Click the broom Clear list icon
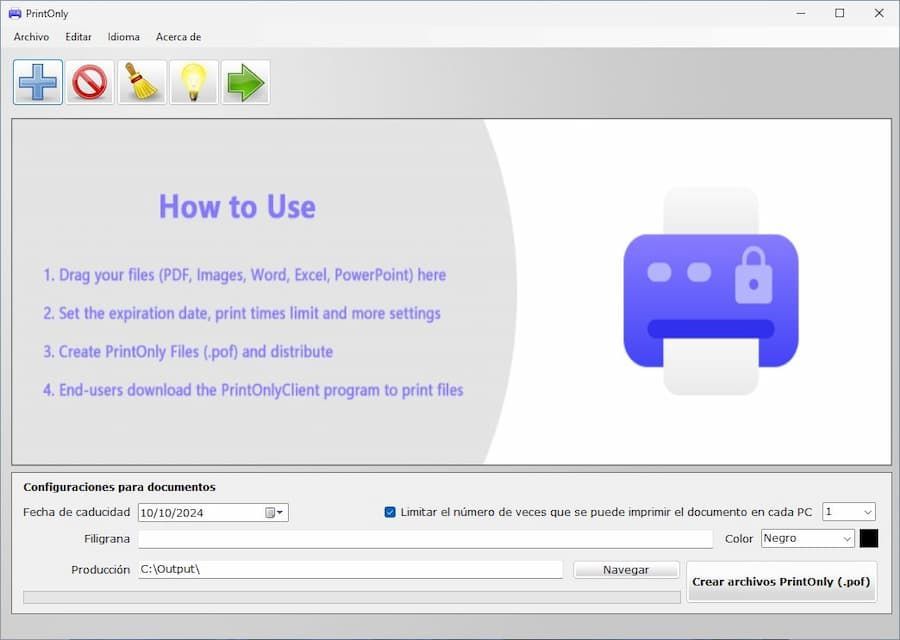Screen dimensions: 900x640 click(142, 82)
